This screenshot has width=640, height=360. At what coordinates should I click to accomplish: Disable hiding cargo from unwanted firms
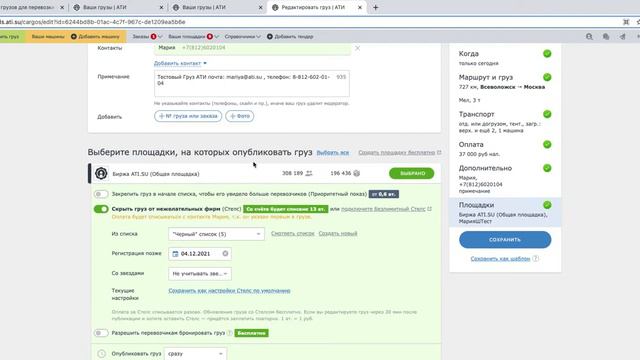coord(101,209)
